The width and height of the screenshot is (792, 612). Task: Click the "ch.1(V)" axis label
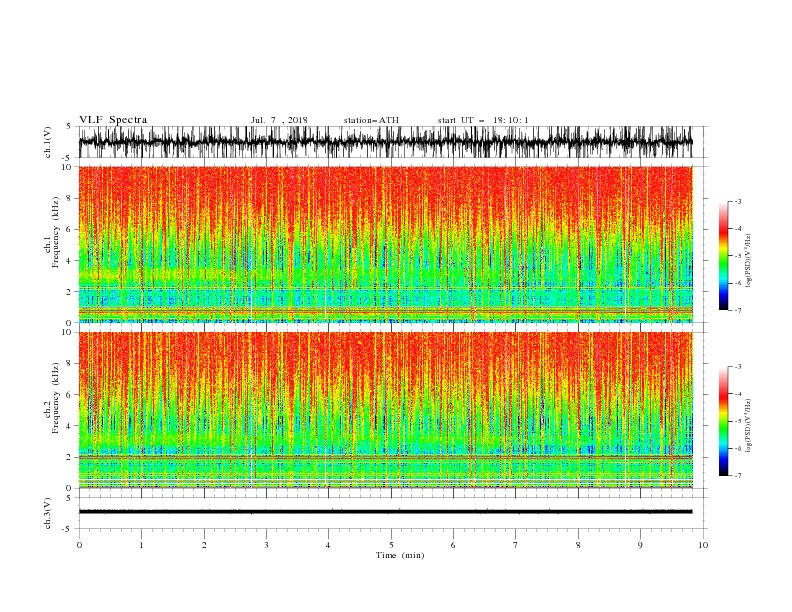point(48,142)
